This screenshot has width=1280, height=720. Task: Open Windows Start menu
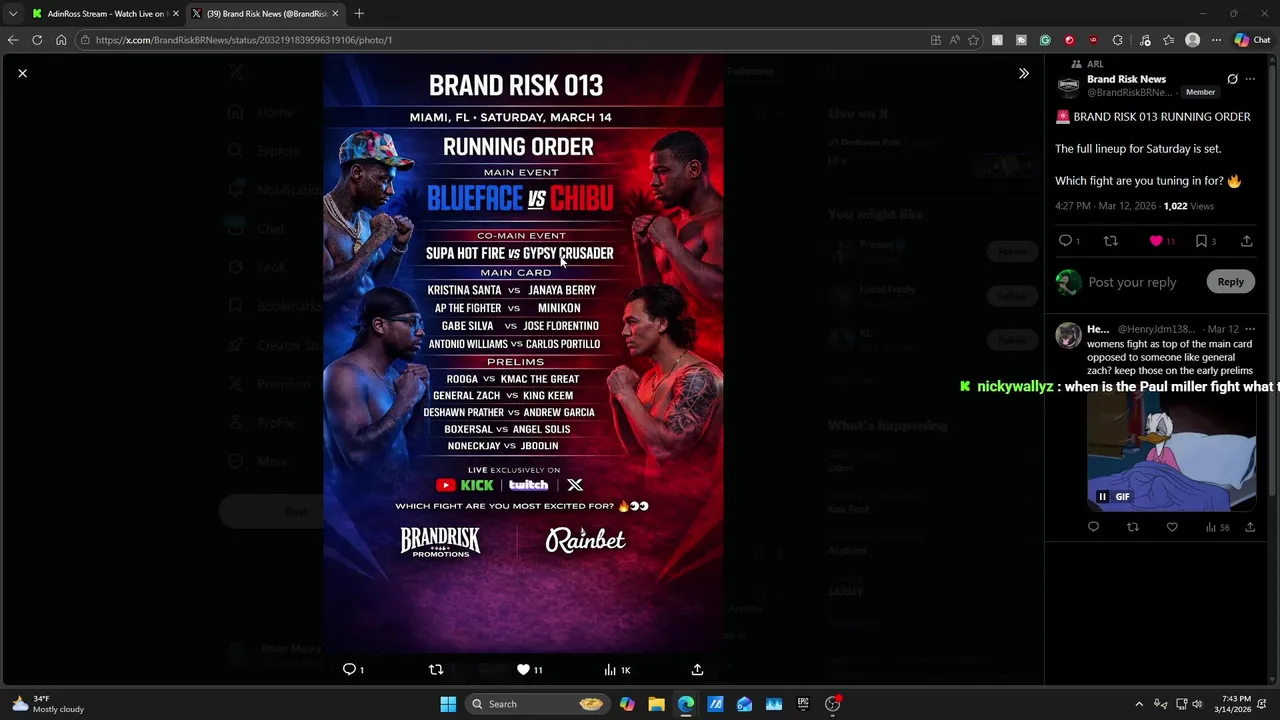tap(448, 704)
